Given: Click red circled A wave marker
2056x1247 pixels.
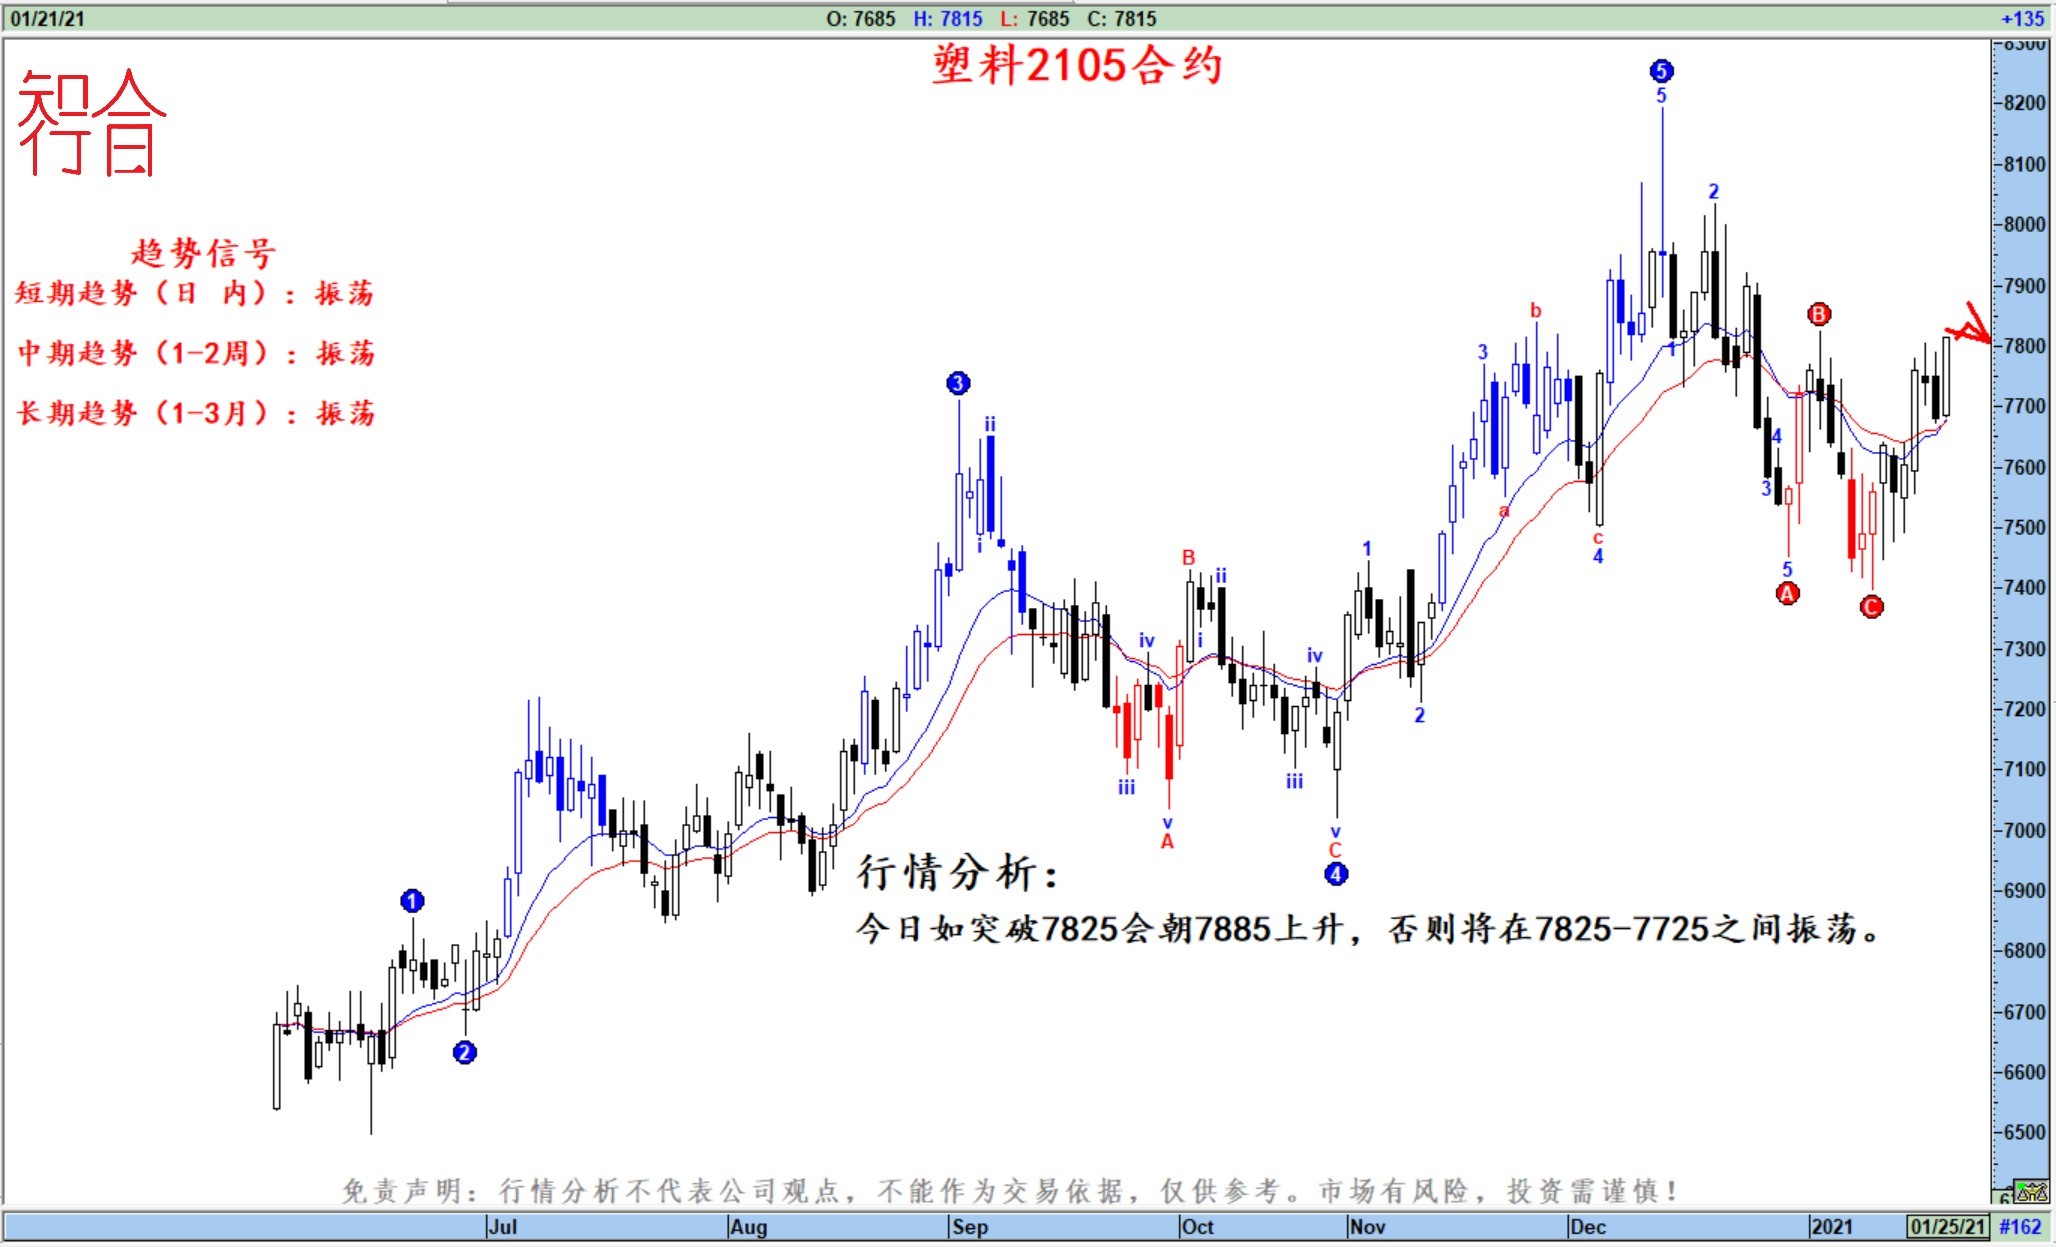Looking at the screenshot, I should (1787, 594).
